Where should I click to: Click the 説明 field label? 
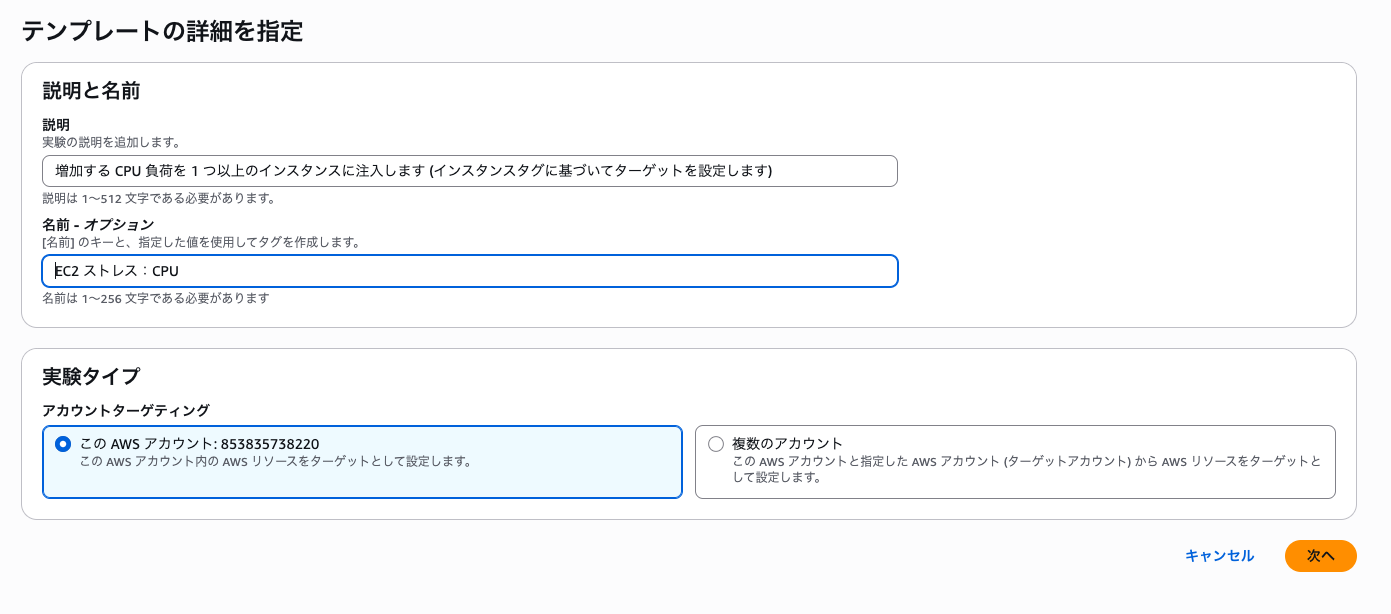(x=56, y=125)
